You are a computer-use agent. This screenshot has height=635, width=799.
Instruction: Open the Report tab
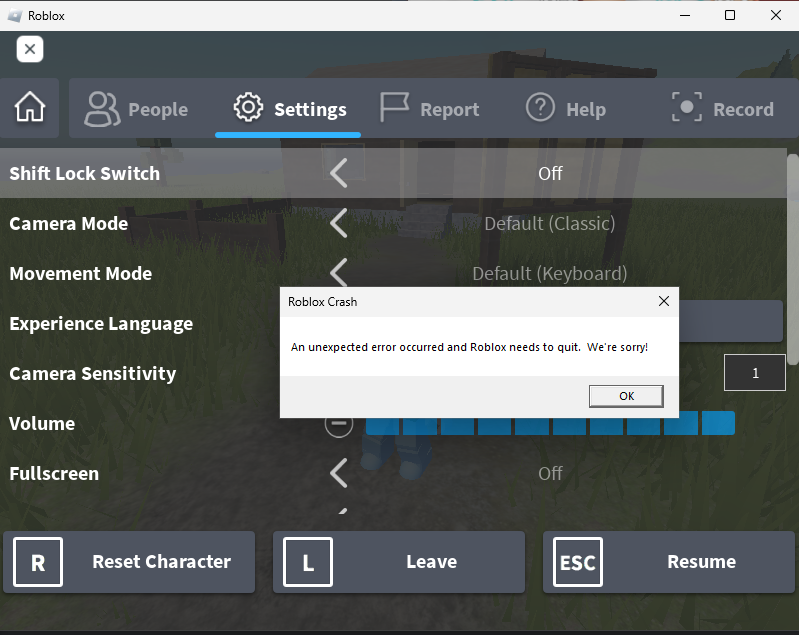tap(430, 109)
